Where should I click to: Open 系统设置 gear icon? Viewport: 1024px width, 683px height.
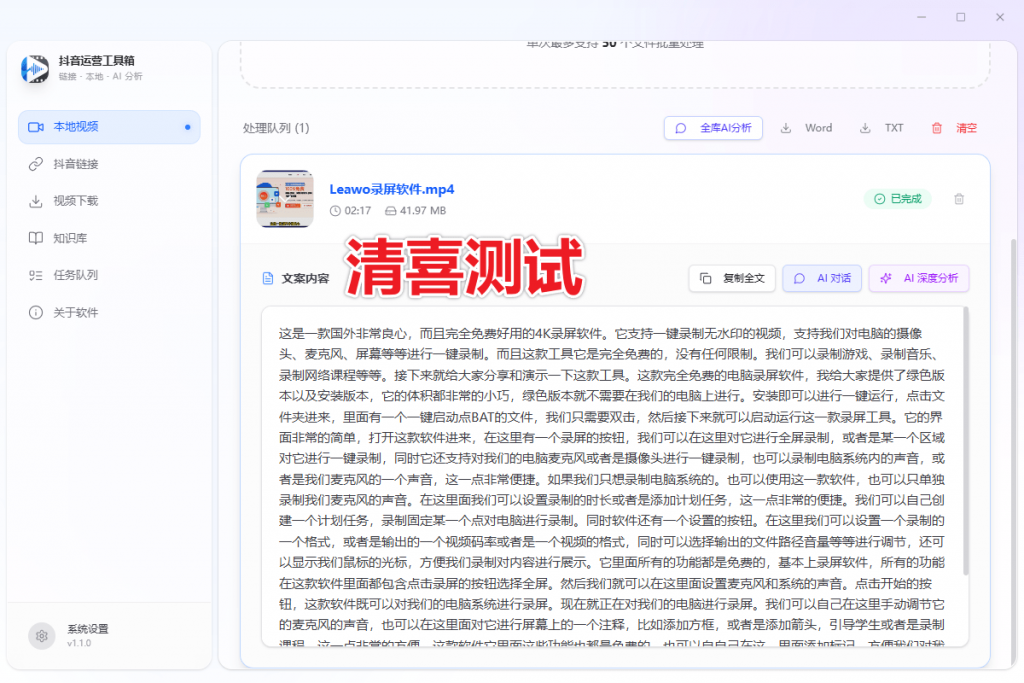41,635
